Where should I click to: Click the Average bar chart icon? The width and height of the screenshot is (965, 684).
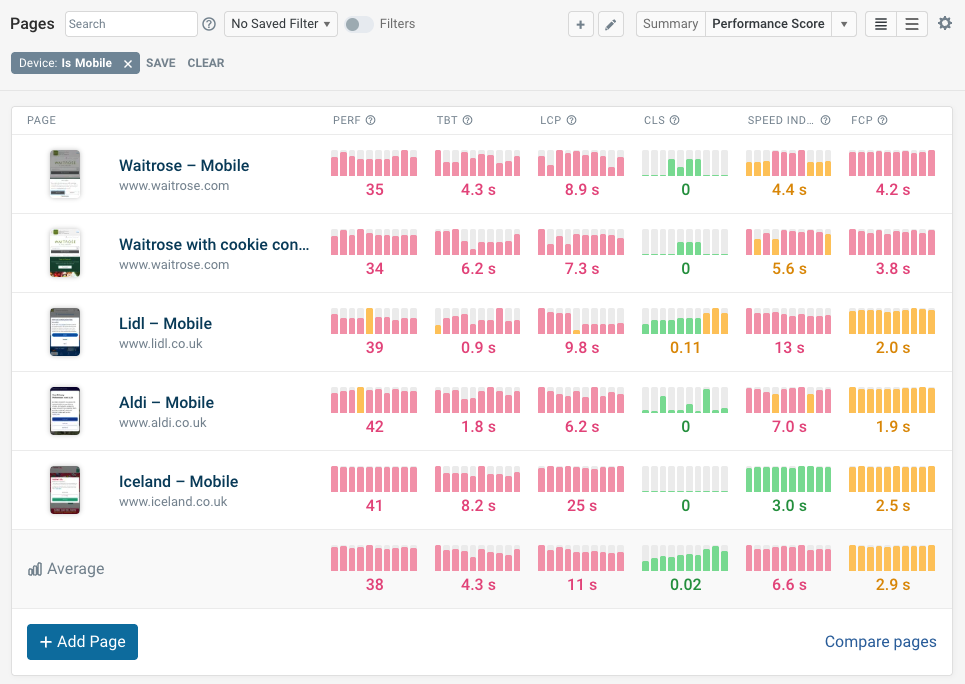[x=35, y=569]
